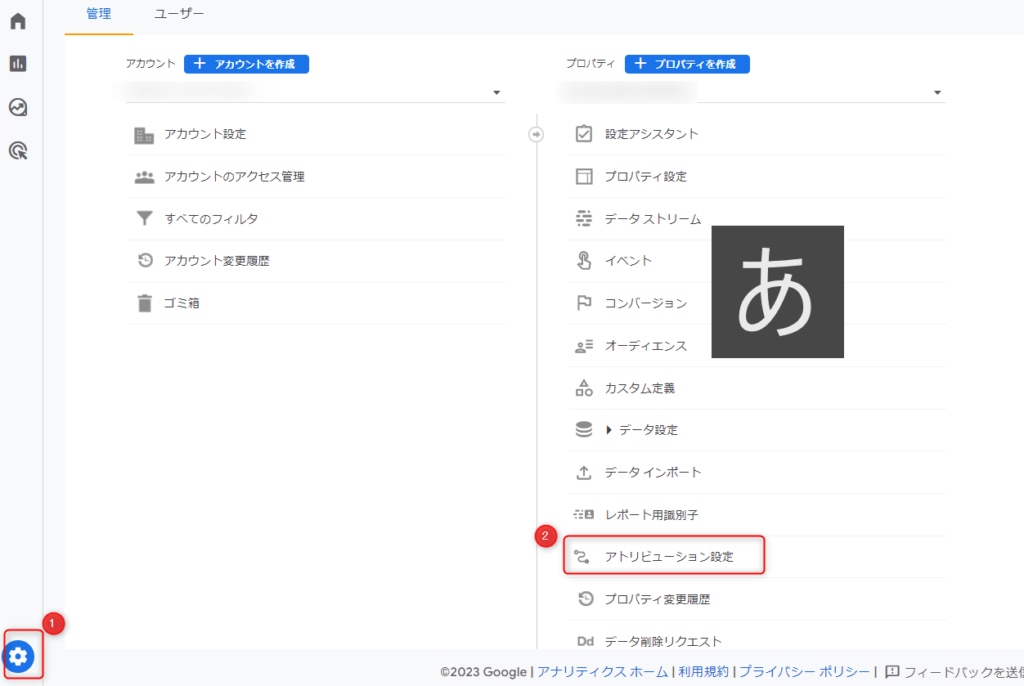Image resolution: width=1024 pixels, height=686 pixels.
Task: Open データ ストリーム settings
Action: pyautogui.click(x=652, y=219)
